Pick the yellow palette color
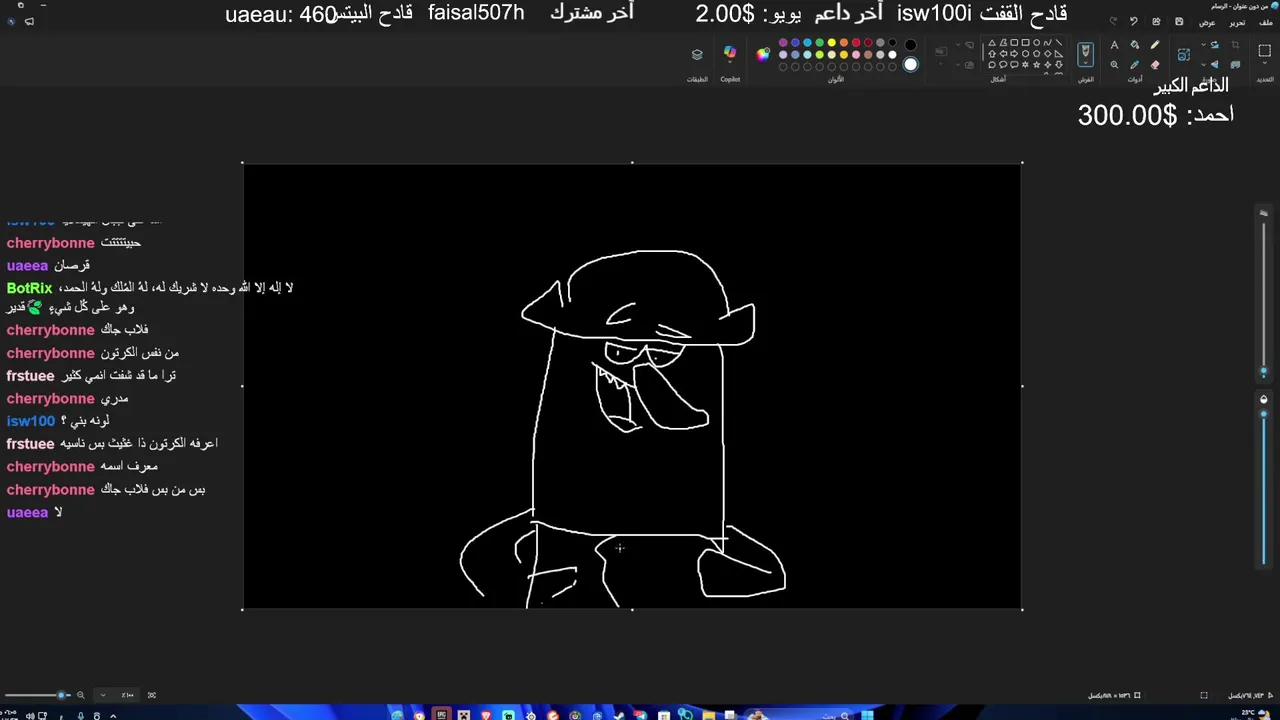Image resolution: width=1280 pixels, height=720 pixels. [831, 42]
